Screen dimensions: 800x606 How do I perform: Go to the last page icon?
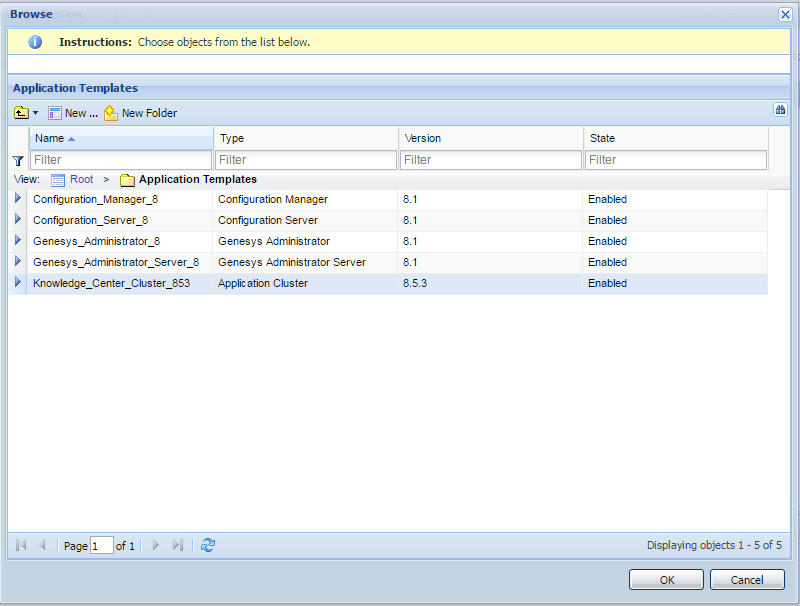(178, 545)
